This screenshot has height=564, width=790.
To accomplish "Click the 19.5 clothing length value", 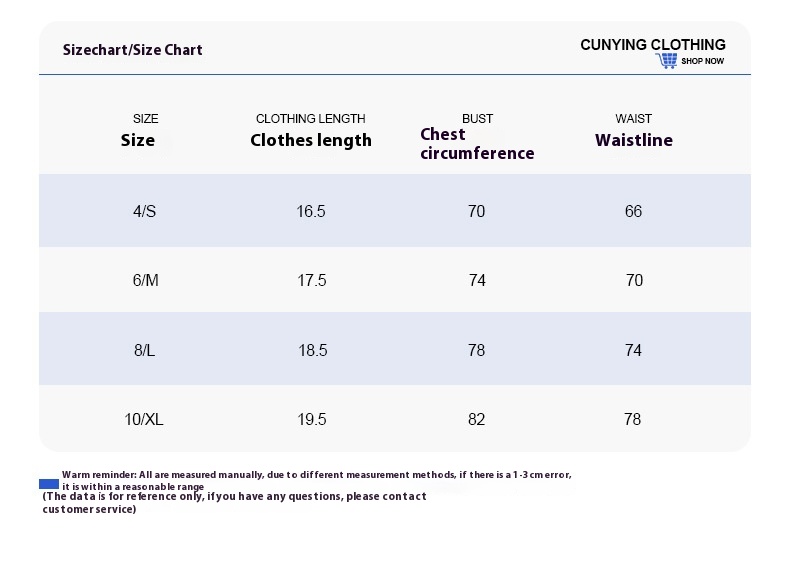I will (312, 419).
